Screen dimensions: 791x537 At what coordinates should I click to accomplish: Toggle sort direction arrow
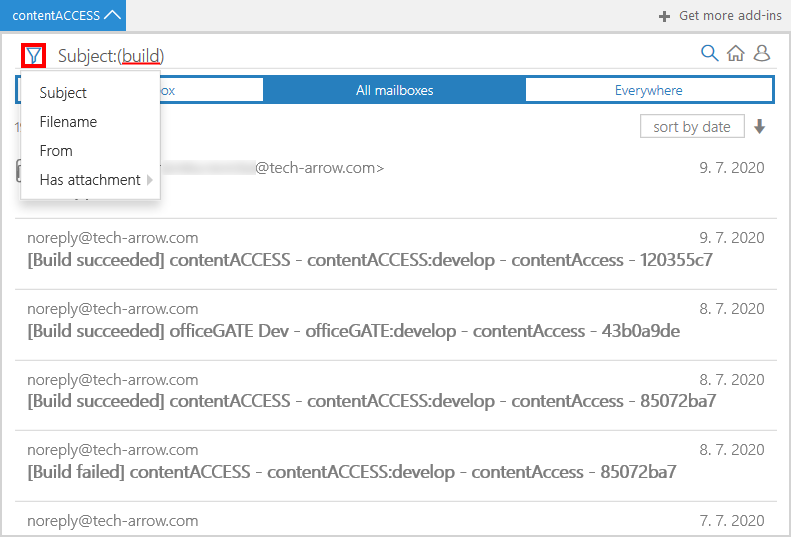tap(759, 127)
